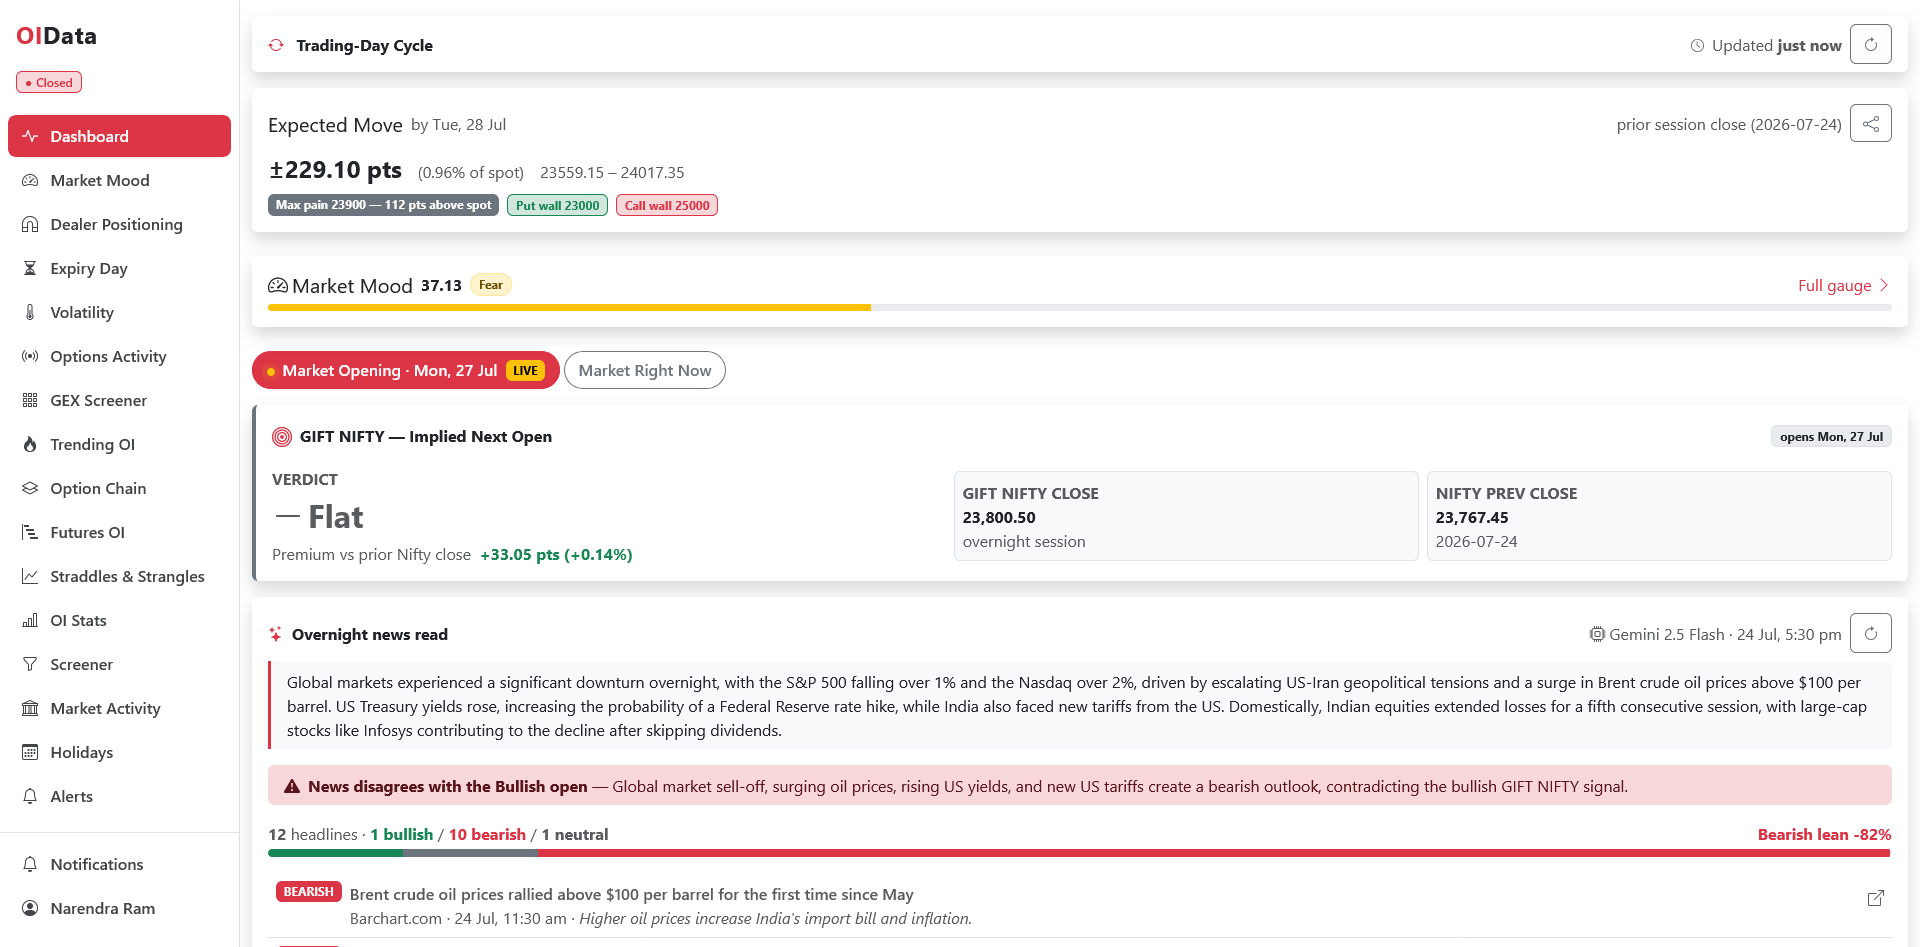Regenerate the Overnight news read
The width and height of the screenshot is (1920, 947).
click(x=1870, y=633)
